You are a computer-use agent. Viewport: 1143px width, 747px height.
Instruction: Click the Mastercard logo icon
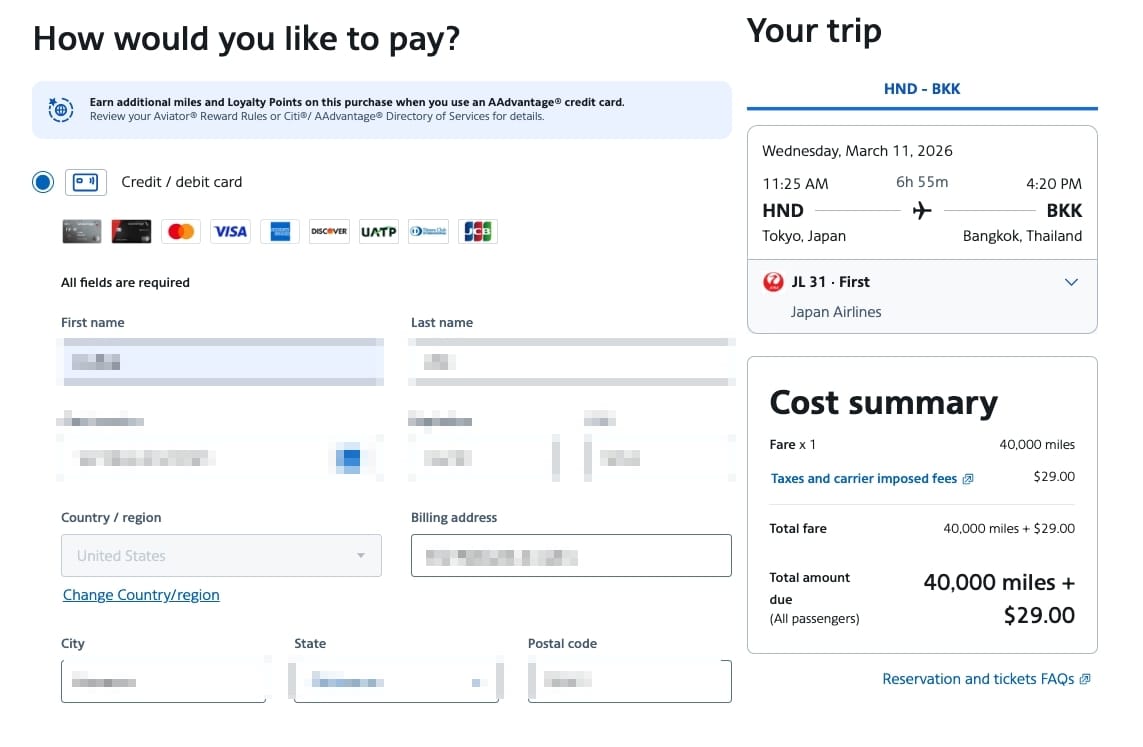tap(181, 232)
